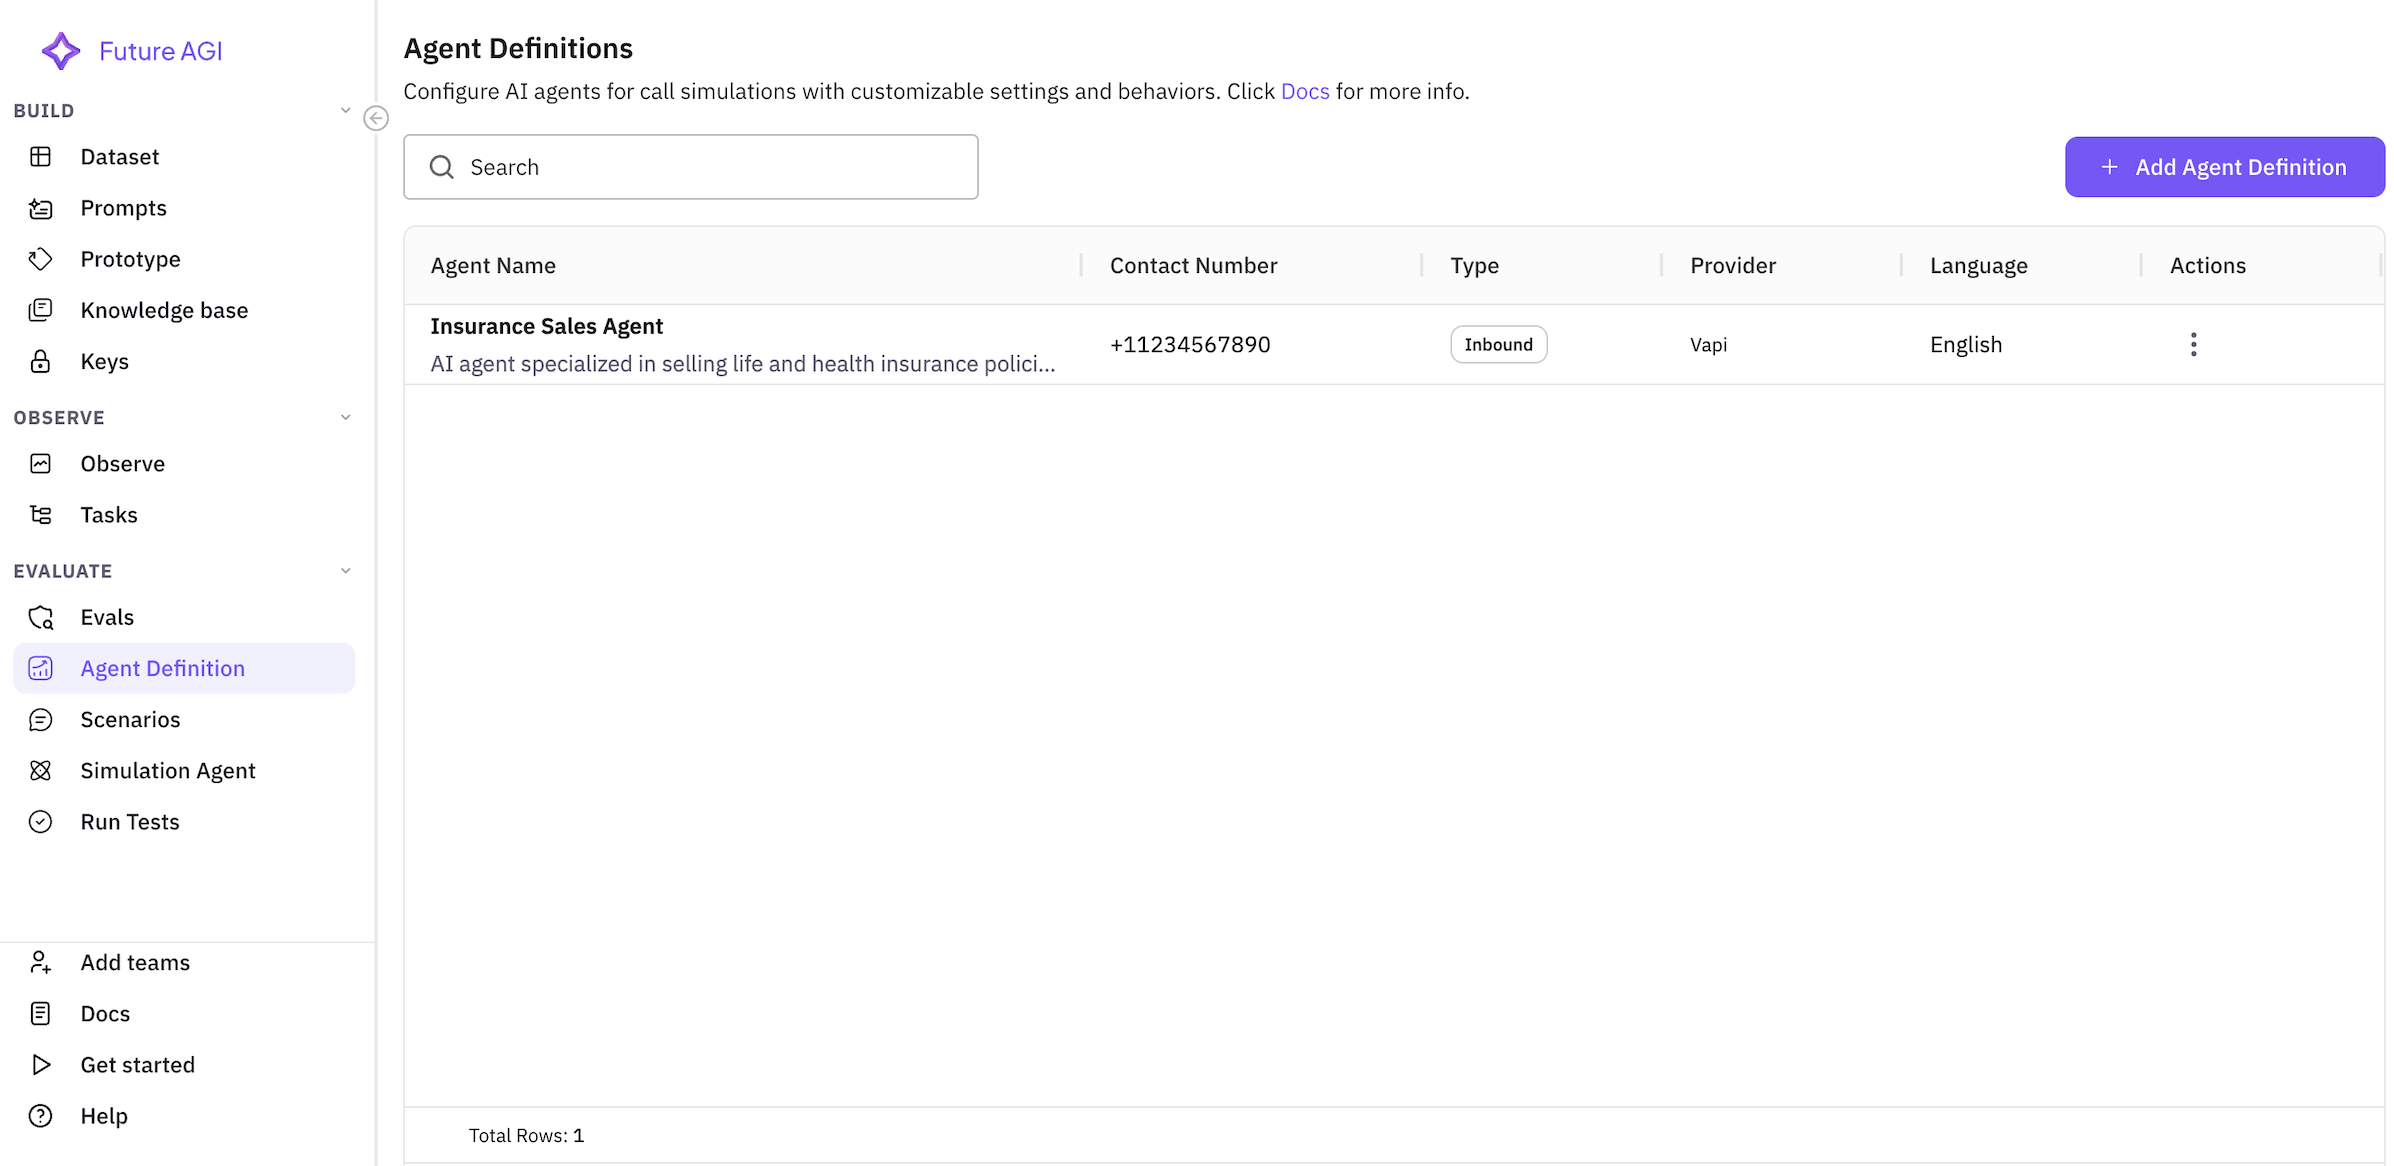Click the Prototype tag icon
Viewport: 2394px width, 1166px height.
pos(40,259)
